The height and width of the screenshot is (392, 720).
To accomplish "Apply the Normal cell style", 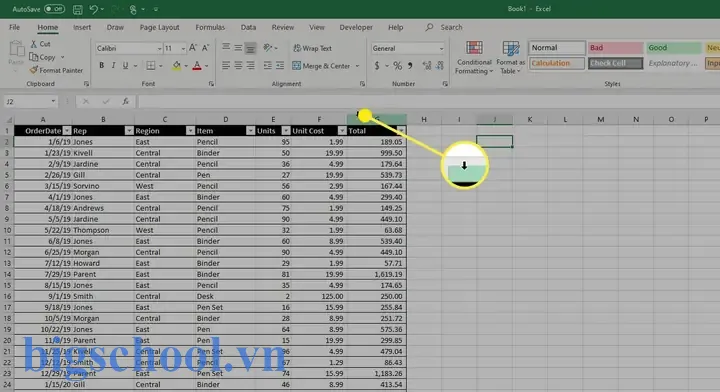I will pos(557,48).
